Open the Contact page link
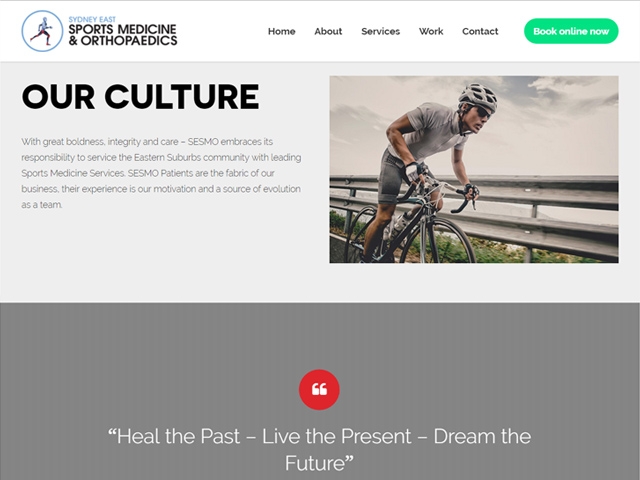The height and width of the screenshot is (480, 640). 480,31
